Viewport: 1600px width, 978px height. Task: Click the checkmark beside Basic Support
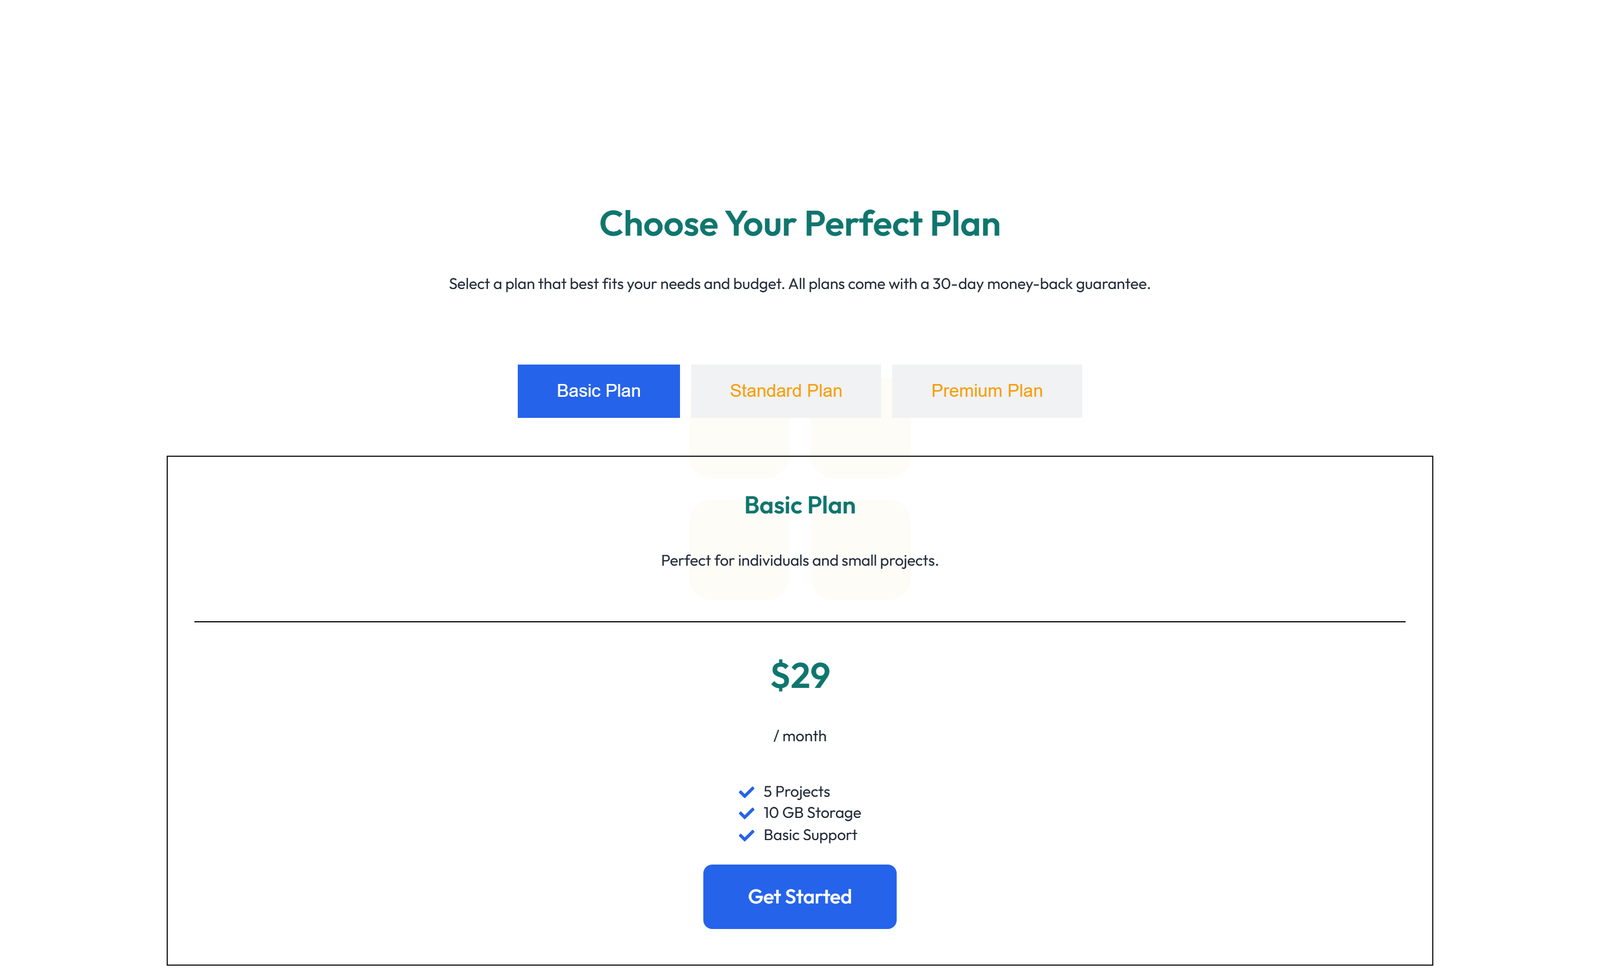[x=746, y=835]
